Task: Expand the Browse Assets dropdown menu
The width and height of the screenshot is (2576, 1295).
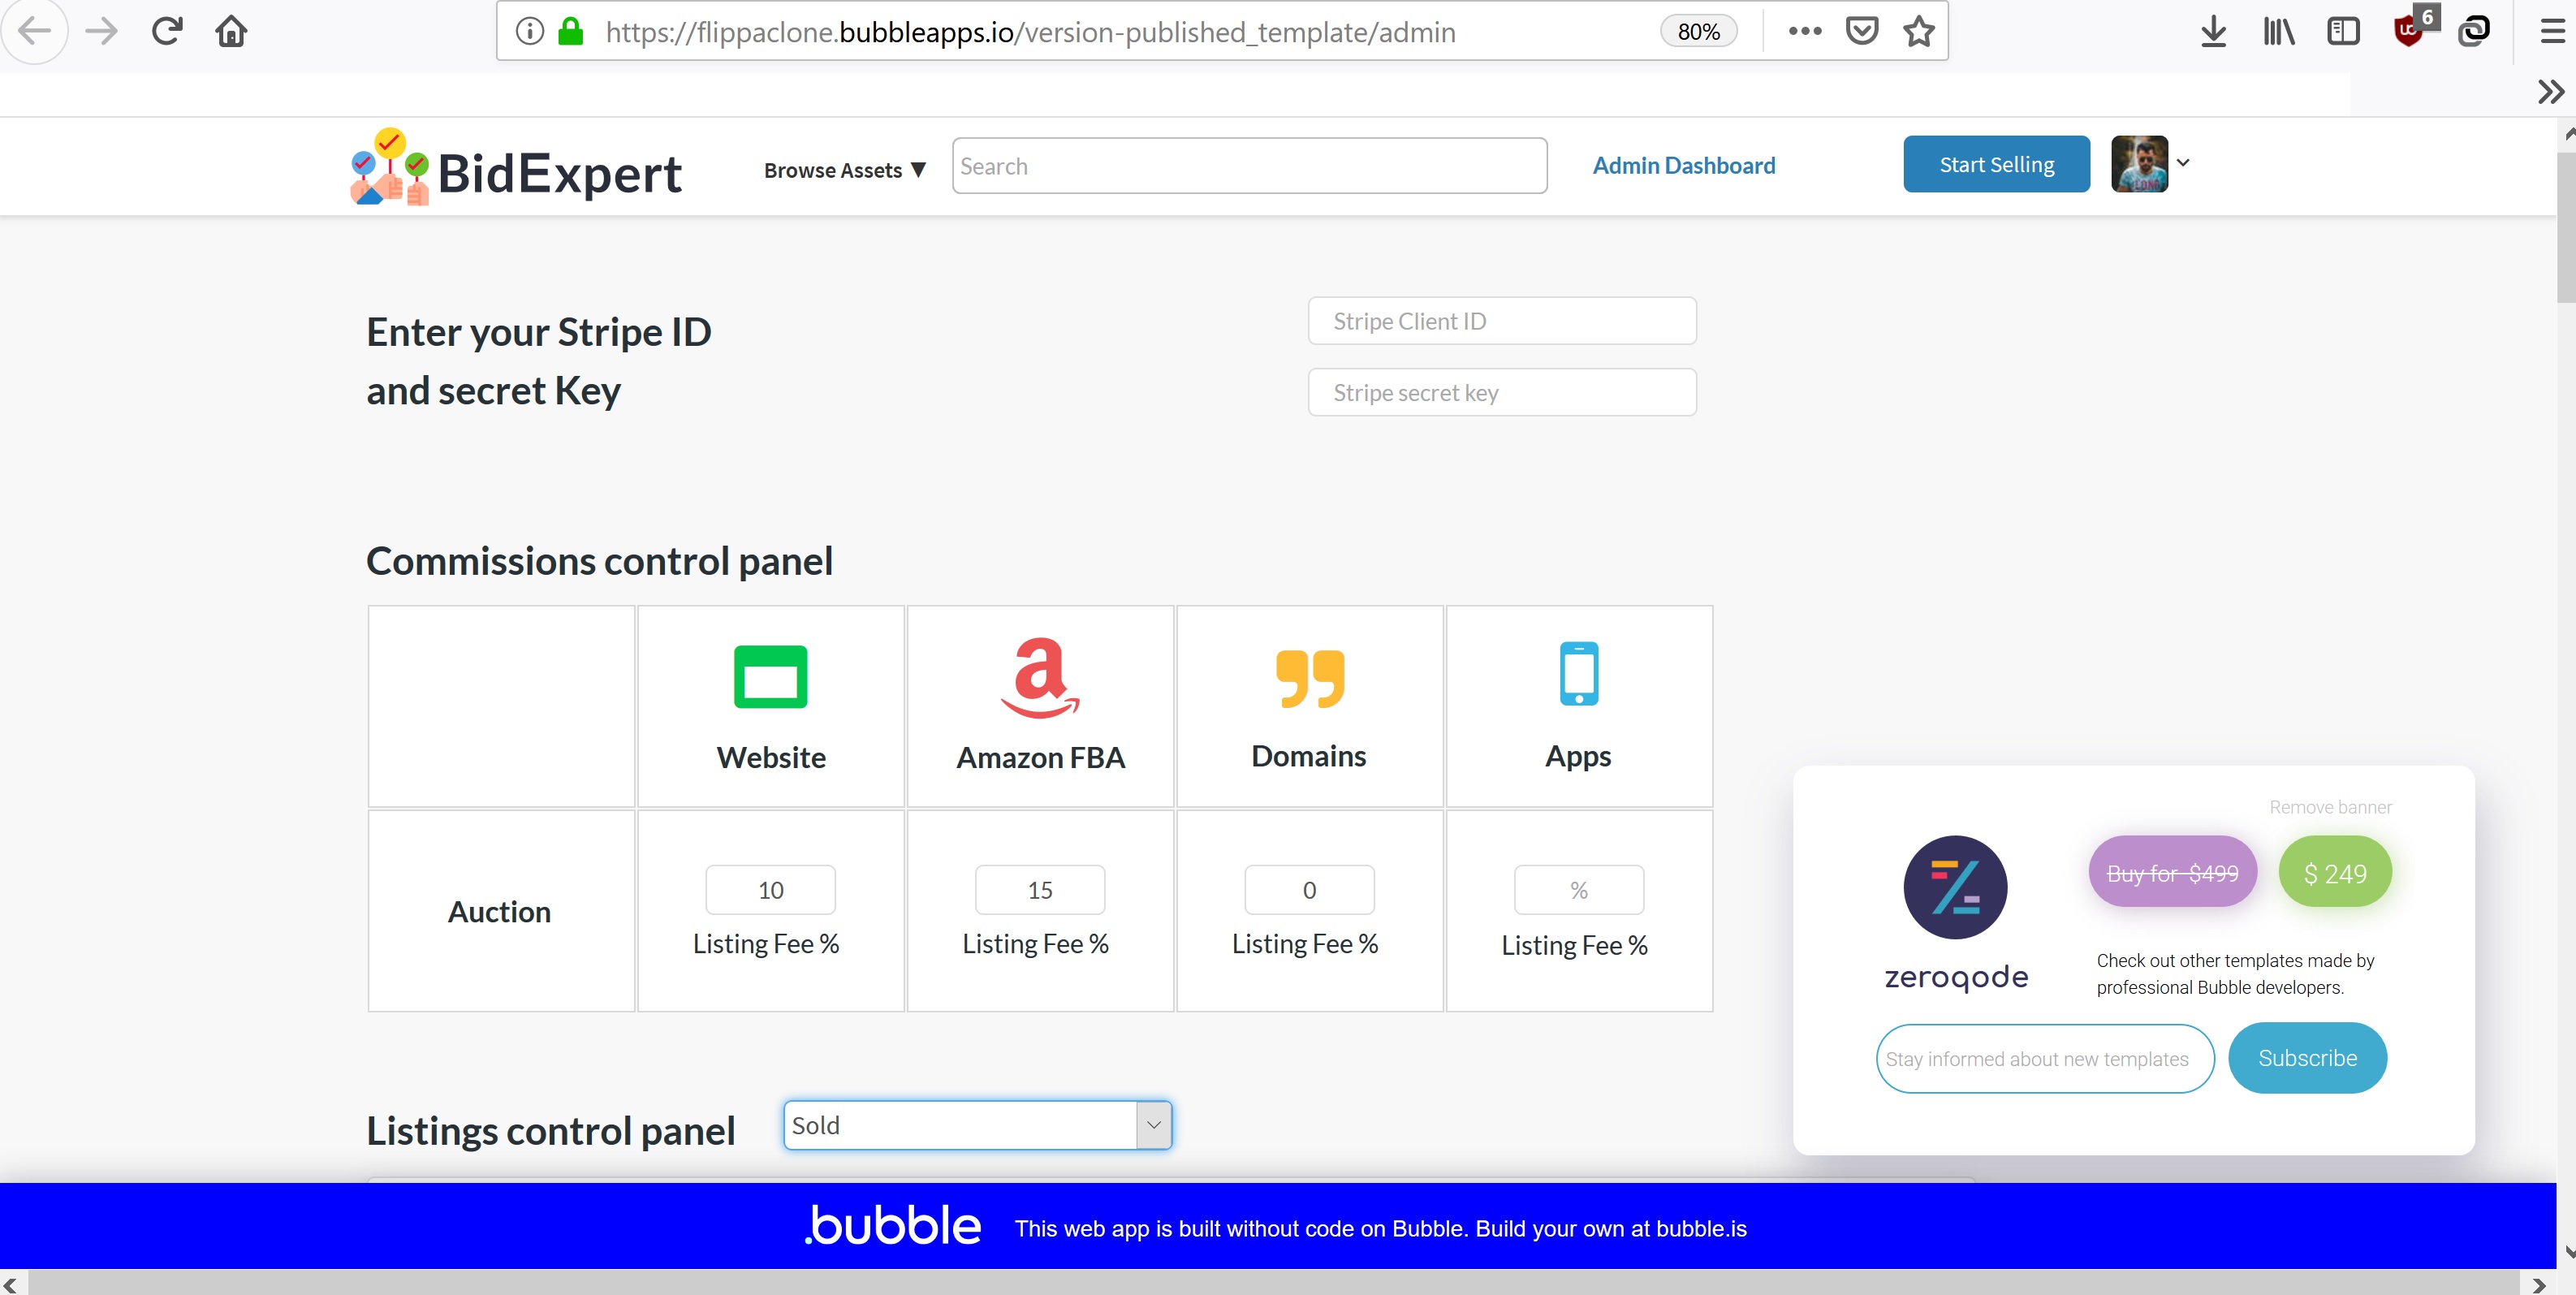Action: 844,170
